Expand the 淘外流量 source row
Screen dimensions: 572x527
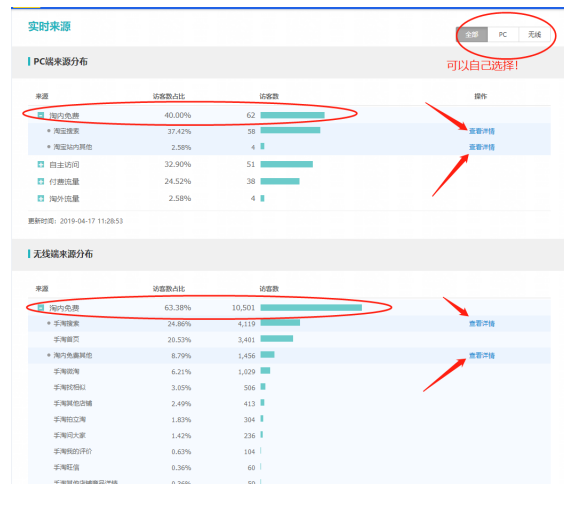click(x=41, y=198)
